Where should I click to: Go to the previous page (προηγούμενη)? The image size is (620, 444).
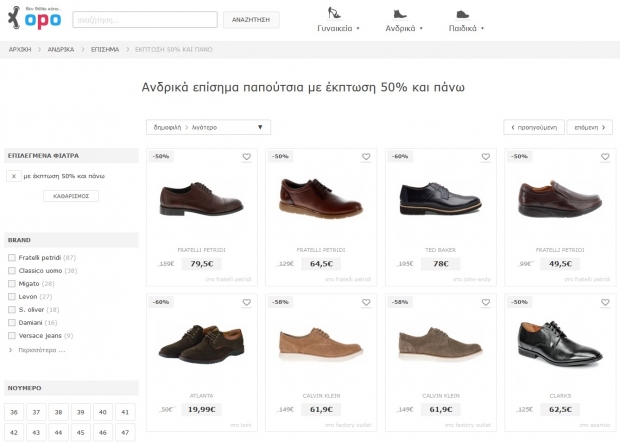[x=534, y=127]
